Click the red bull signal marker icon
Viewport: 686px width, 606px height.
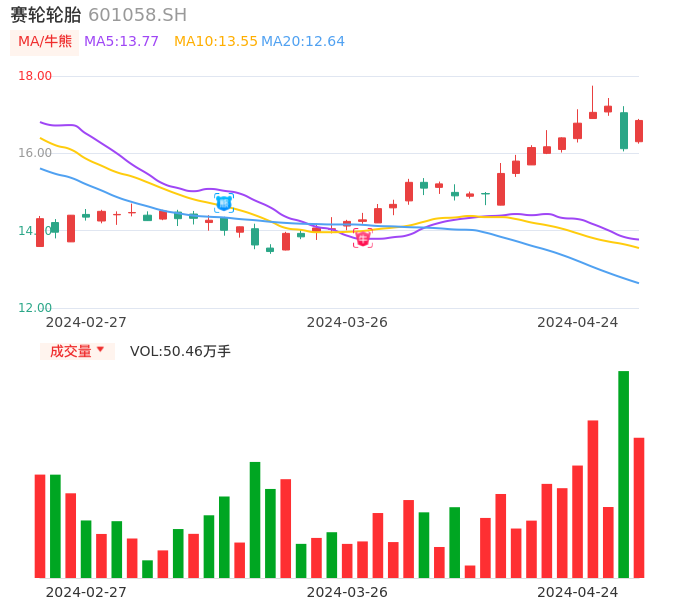363,238
